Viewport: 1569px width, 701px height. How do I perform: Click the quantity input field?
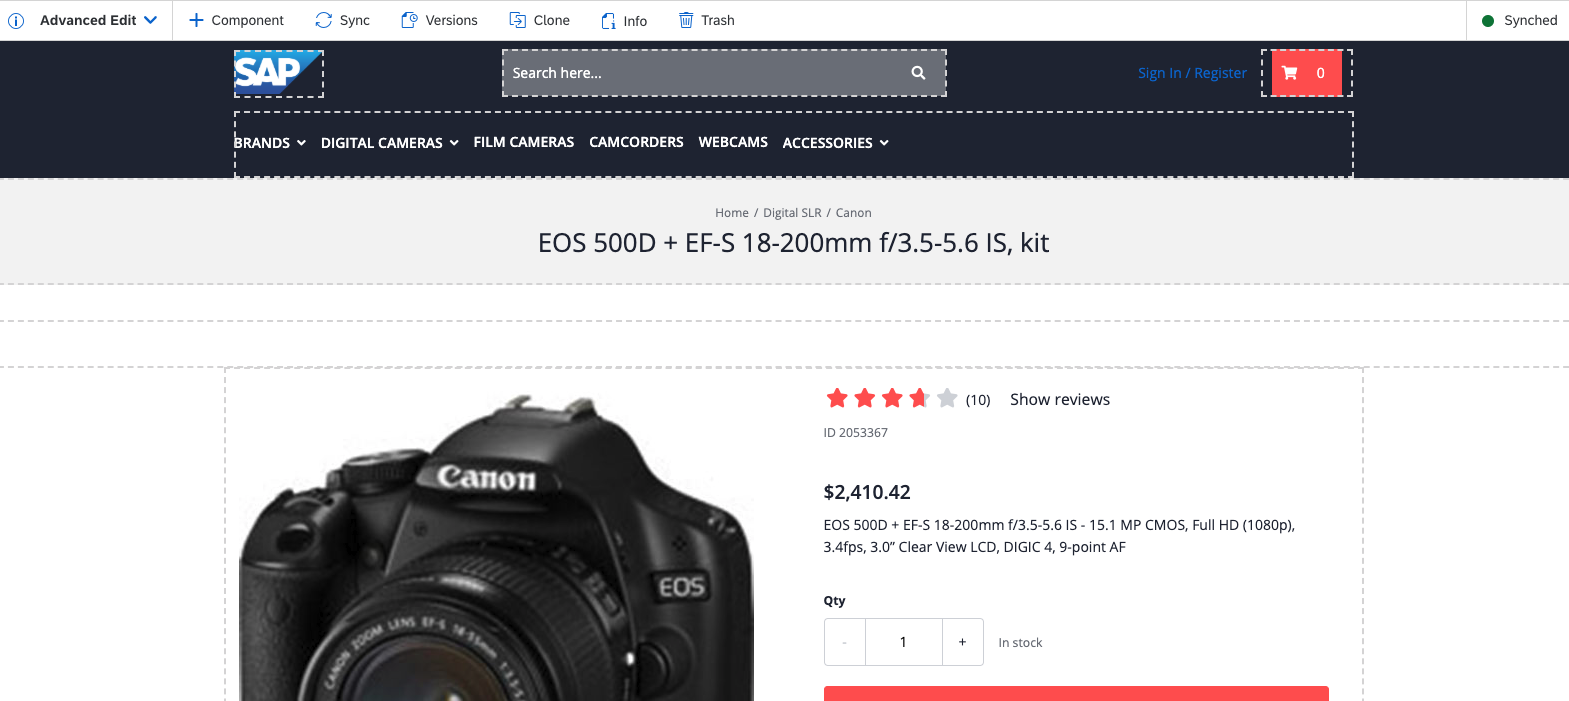click(904, 642)
